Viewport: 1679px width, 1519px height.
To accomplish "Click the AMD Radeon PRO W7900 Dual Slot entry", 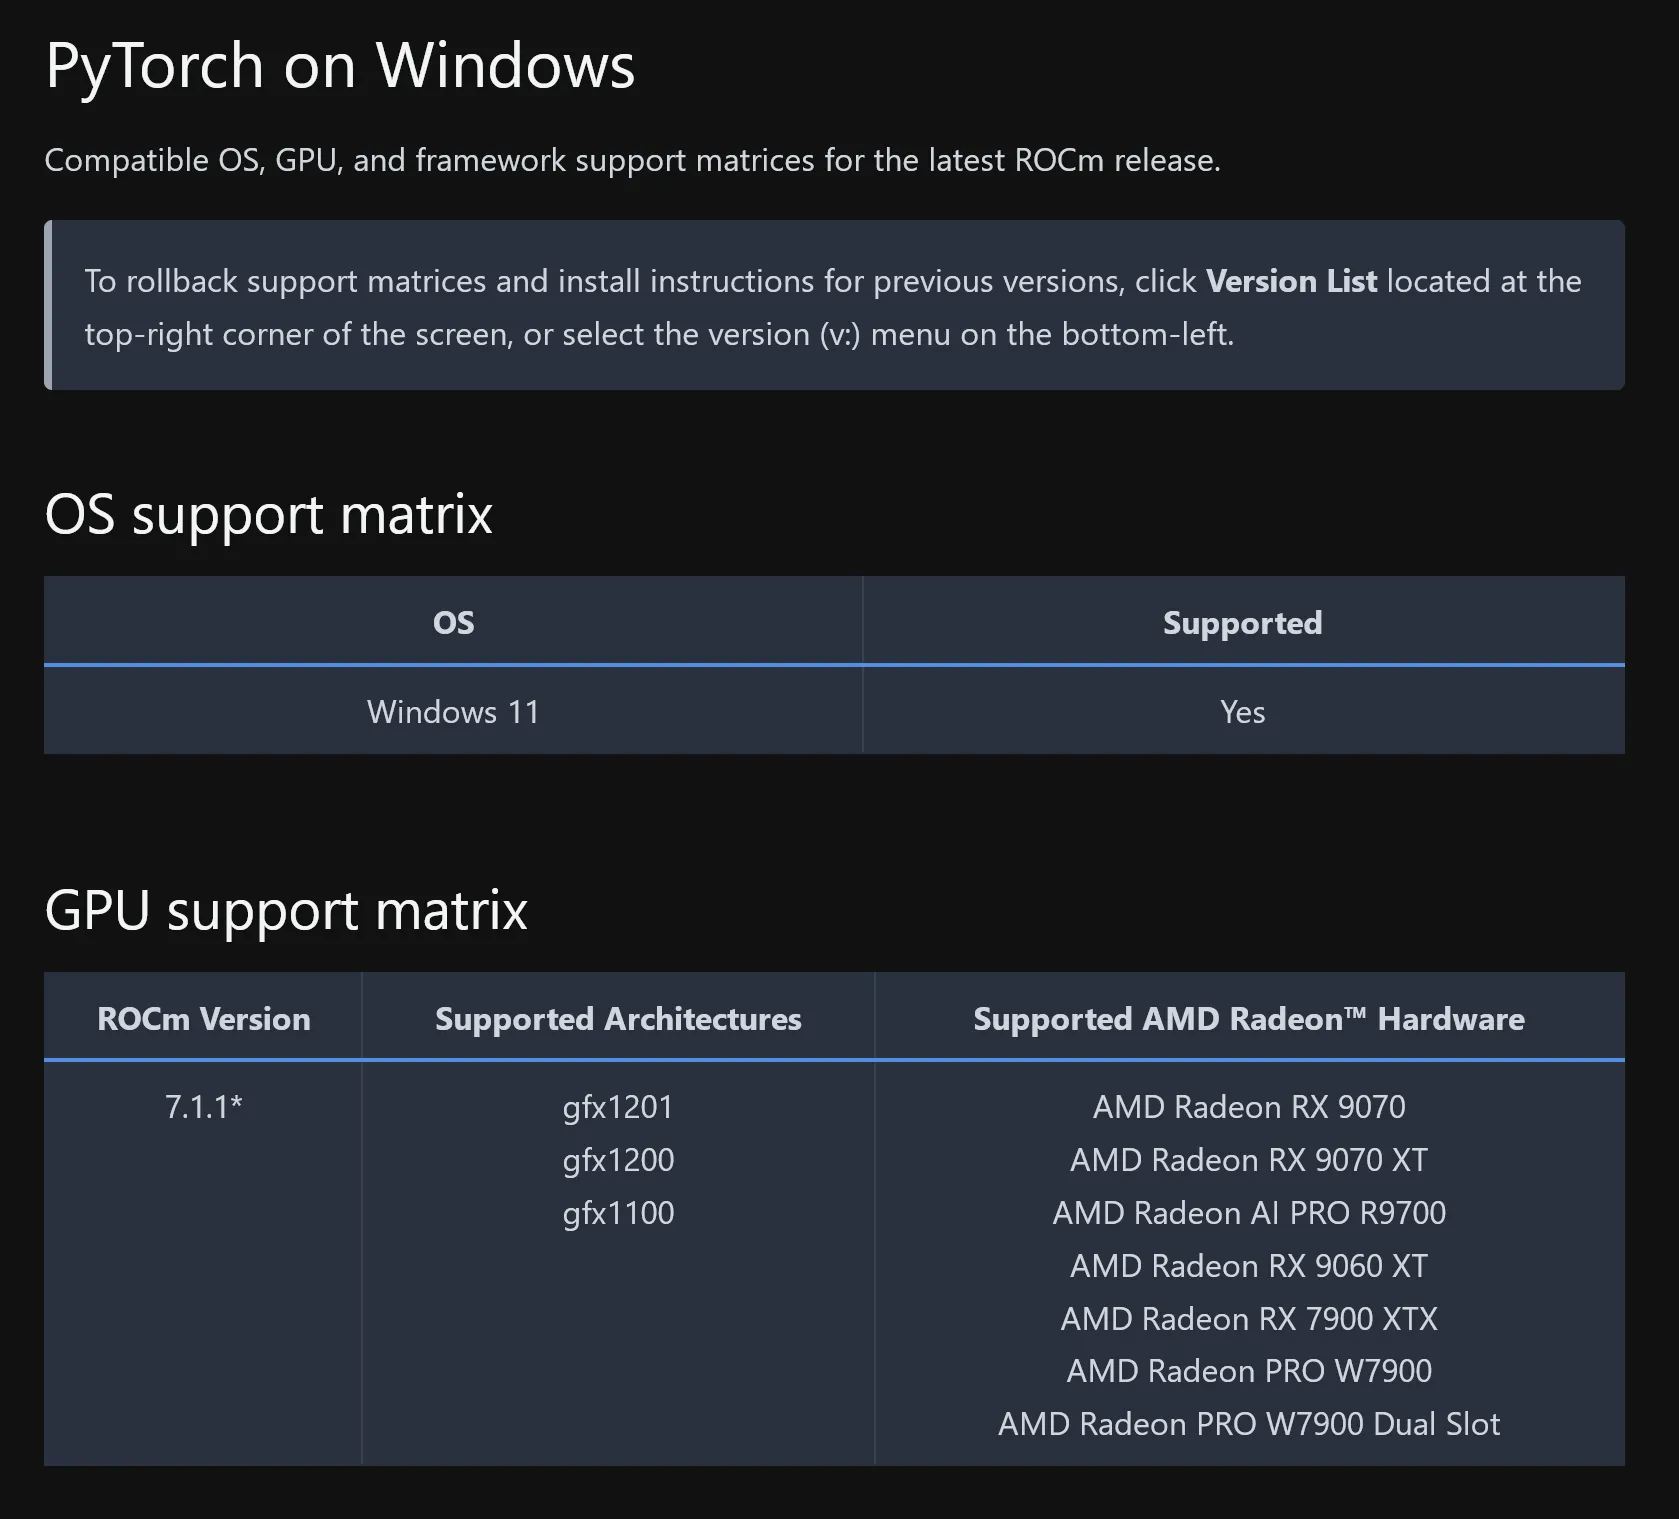I will tap(1249, 1424).
